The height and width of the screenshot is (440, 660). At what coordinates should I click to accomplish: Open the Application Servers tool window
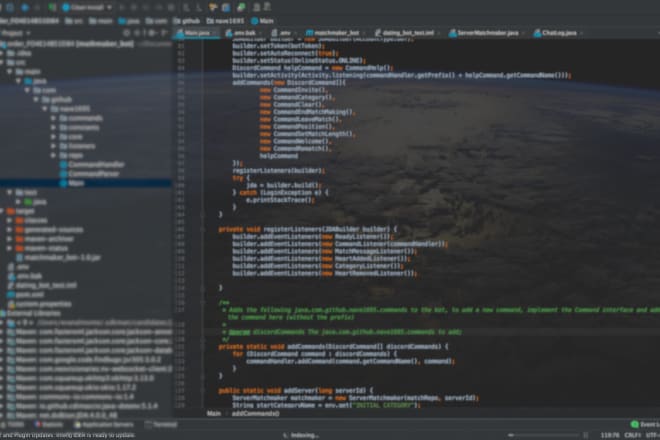coord(104,424)
